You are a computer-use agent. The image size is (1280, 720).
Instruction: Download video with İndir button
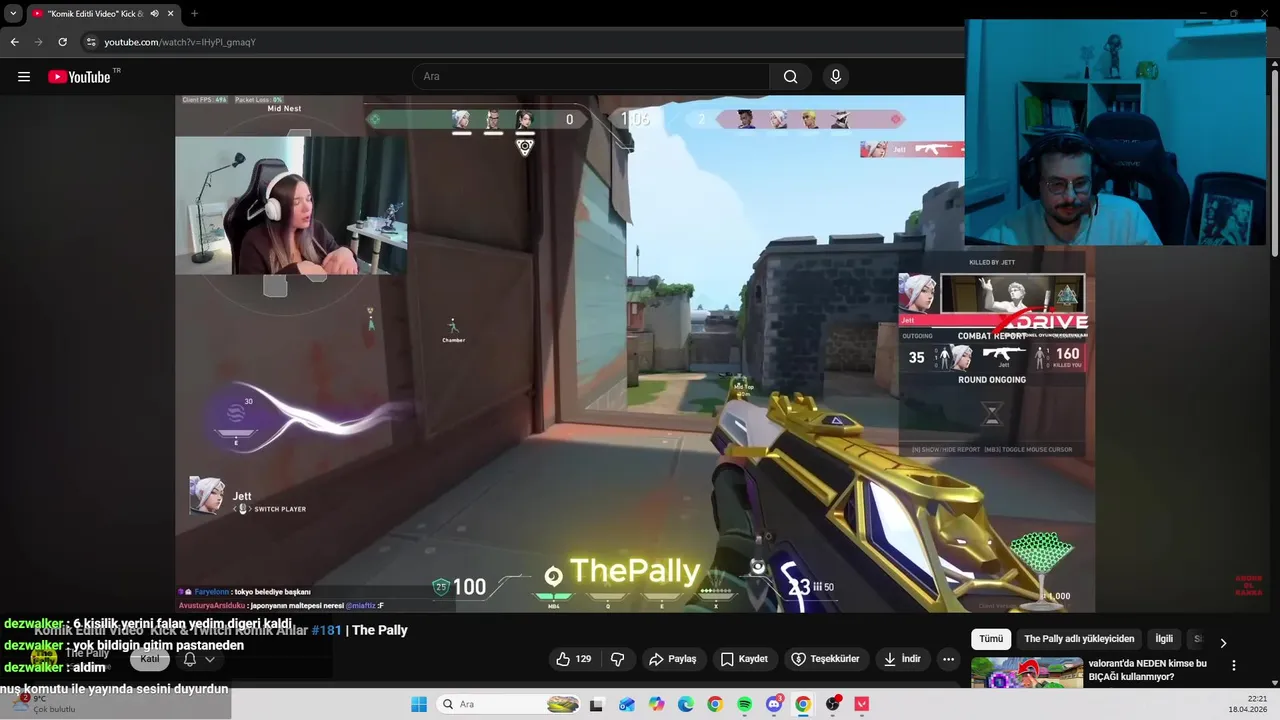click(x=901, y=659)
